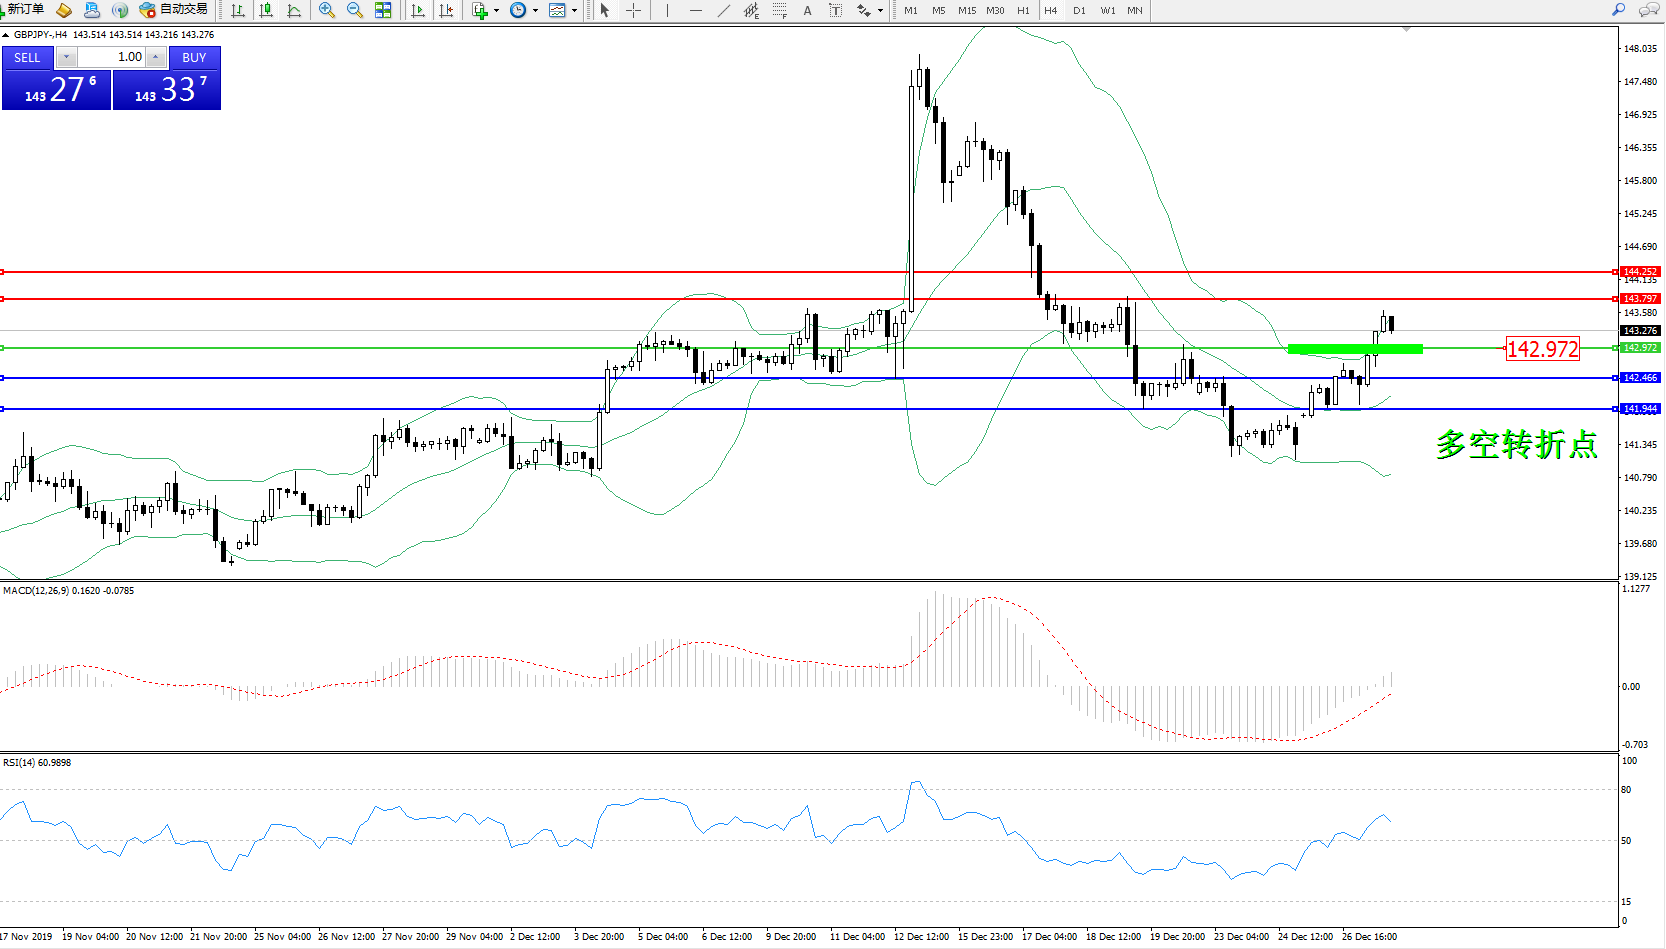The image size is (1666, 949).
Task: Expand the chart templates dropdown arrow
Action: [574, 10]
